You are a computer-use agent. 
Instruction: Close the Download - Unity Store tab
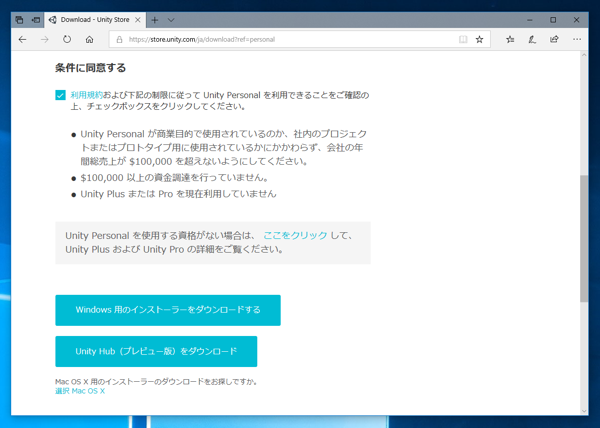click(x=138, y=20)
